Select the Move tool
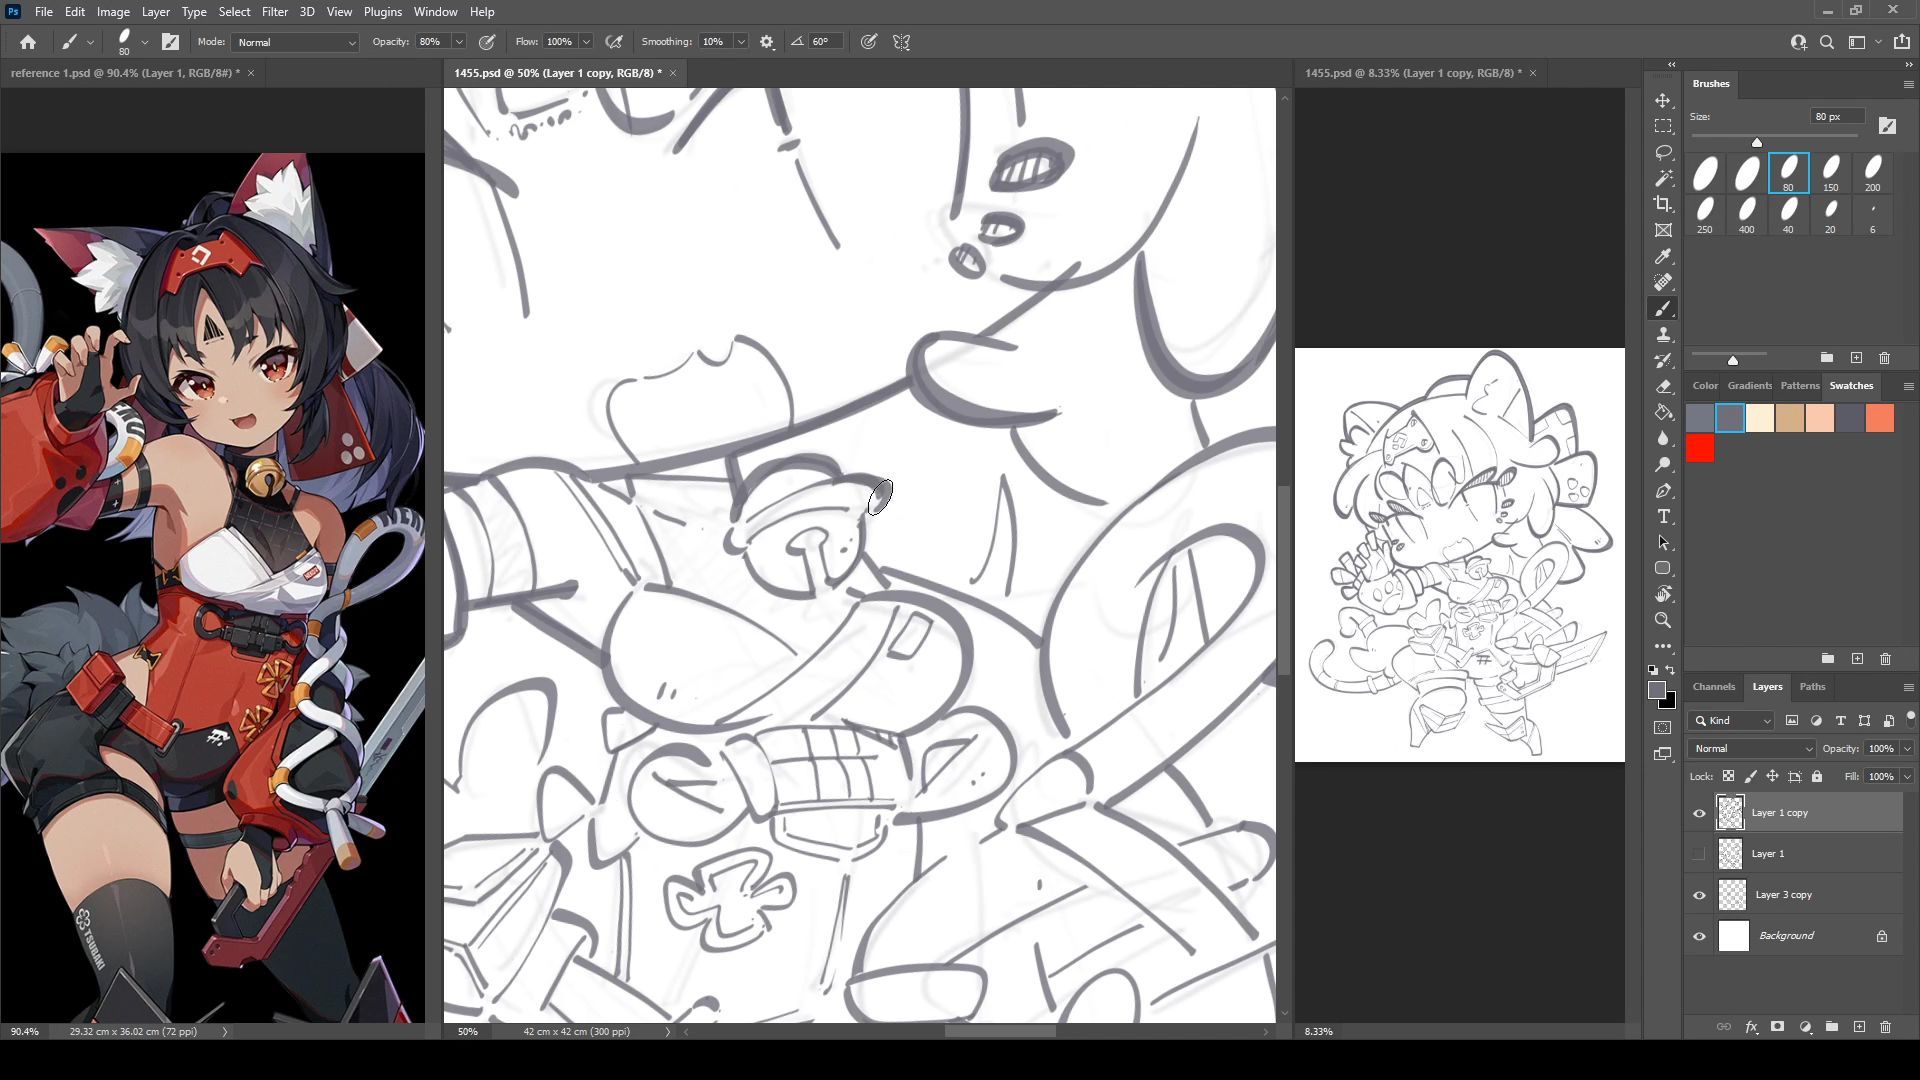The width and height of the screenshot is (1920, 1080). [1663, 101]
